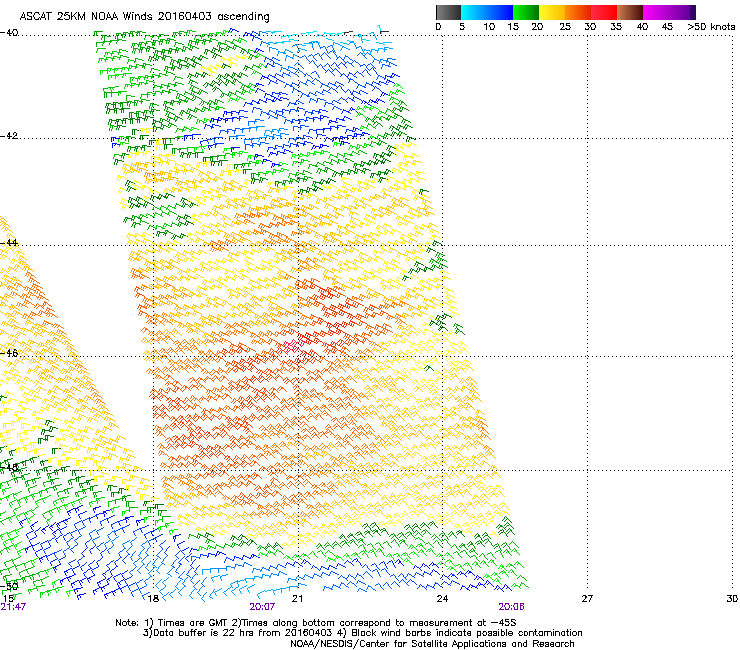740x650 pixels.
Task: Click the '35' legend scale label
Action: click(616, 27)
